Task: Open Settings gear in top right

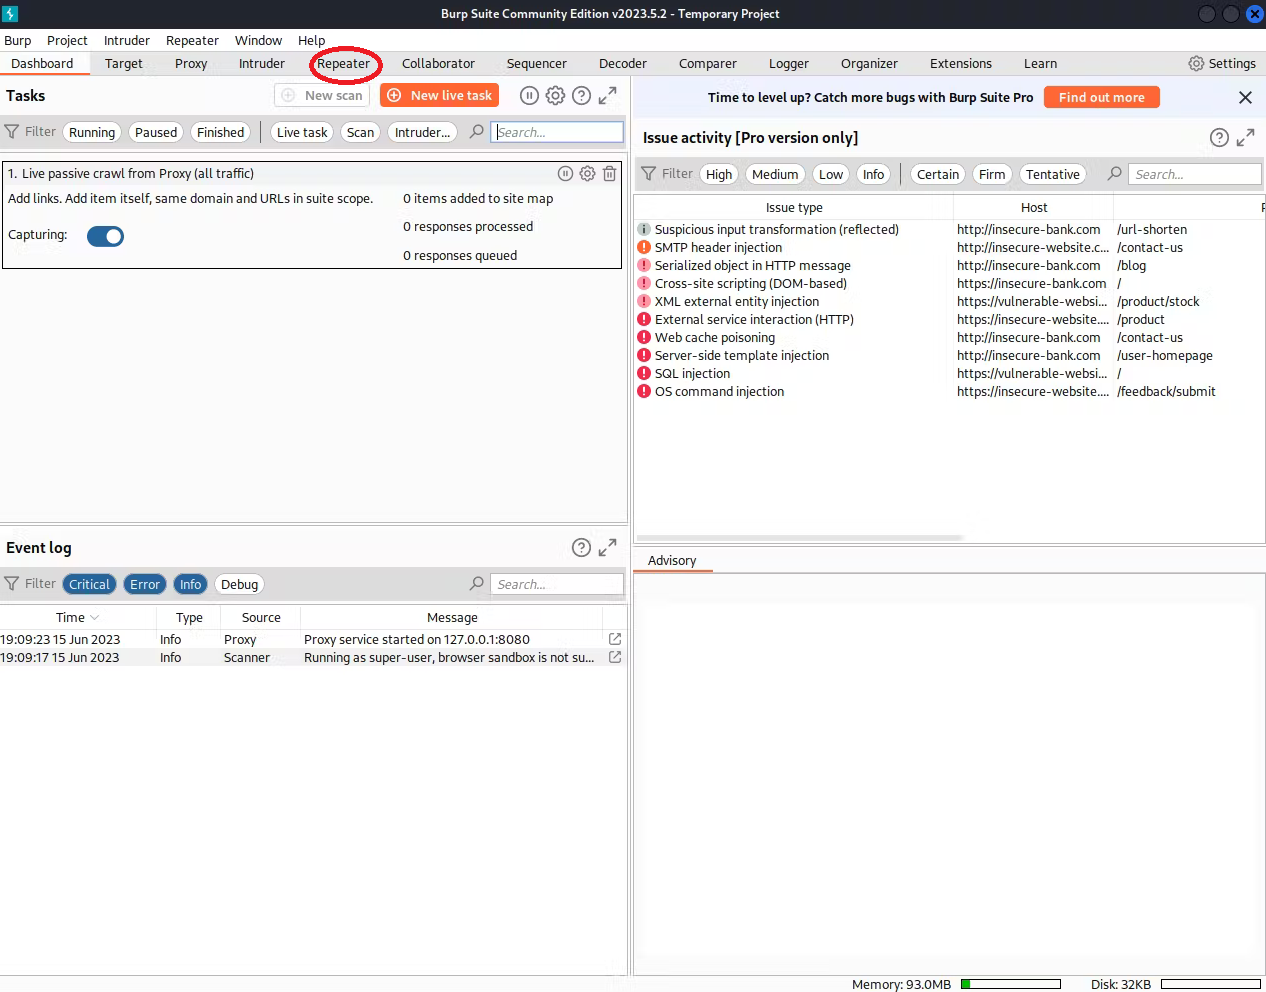Action: coord(1196,63)
